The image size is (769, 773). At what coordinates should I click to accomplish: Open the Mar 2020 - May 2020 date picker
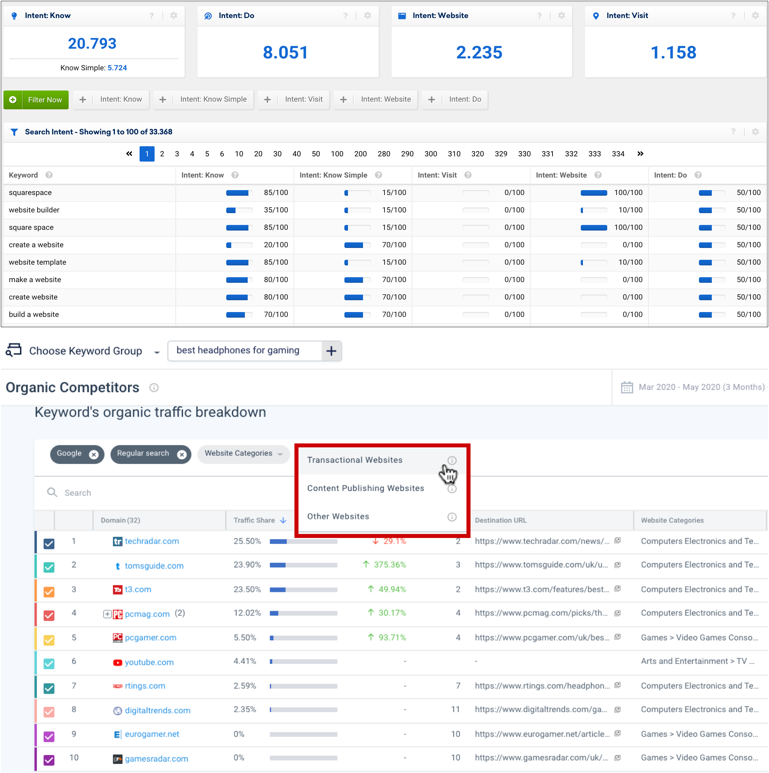point(693,387)
